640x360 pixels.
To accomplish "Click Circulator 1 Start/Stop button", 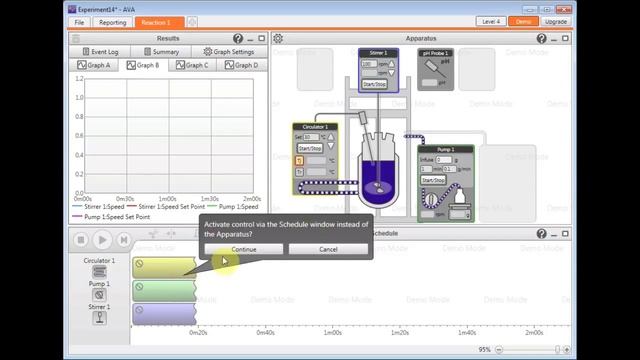I will 310,148.
